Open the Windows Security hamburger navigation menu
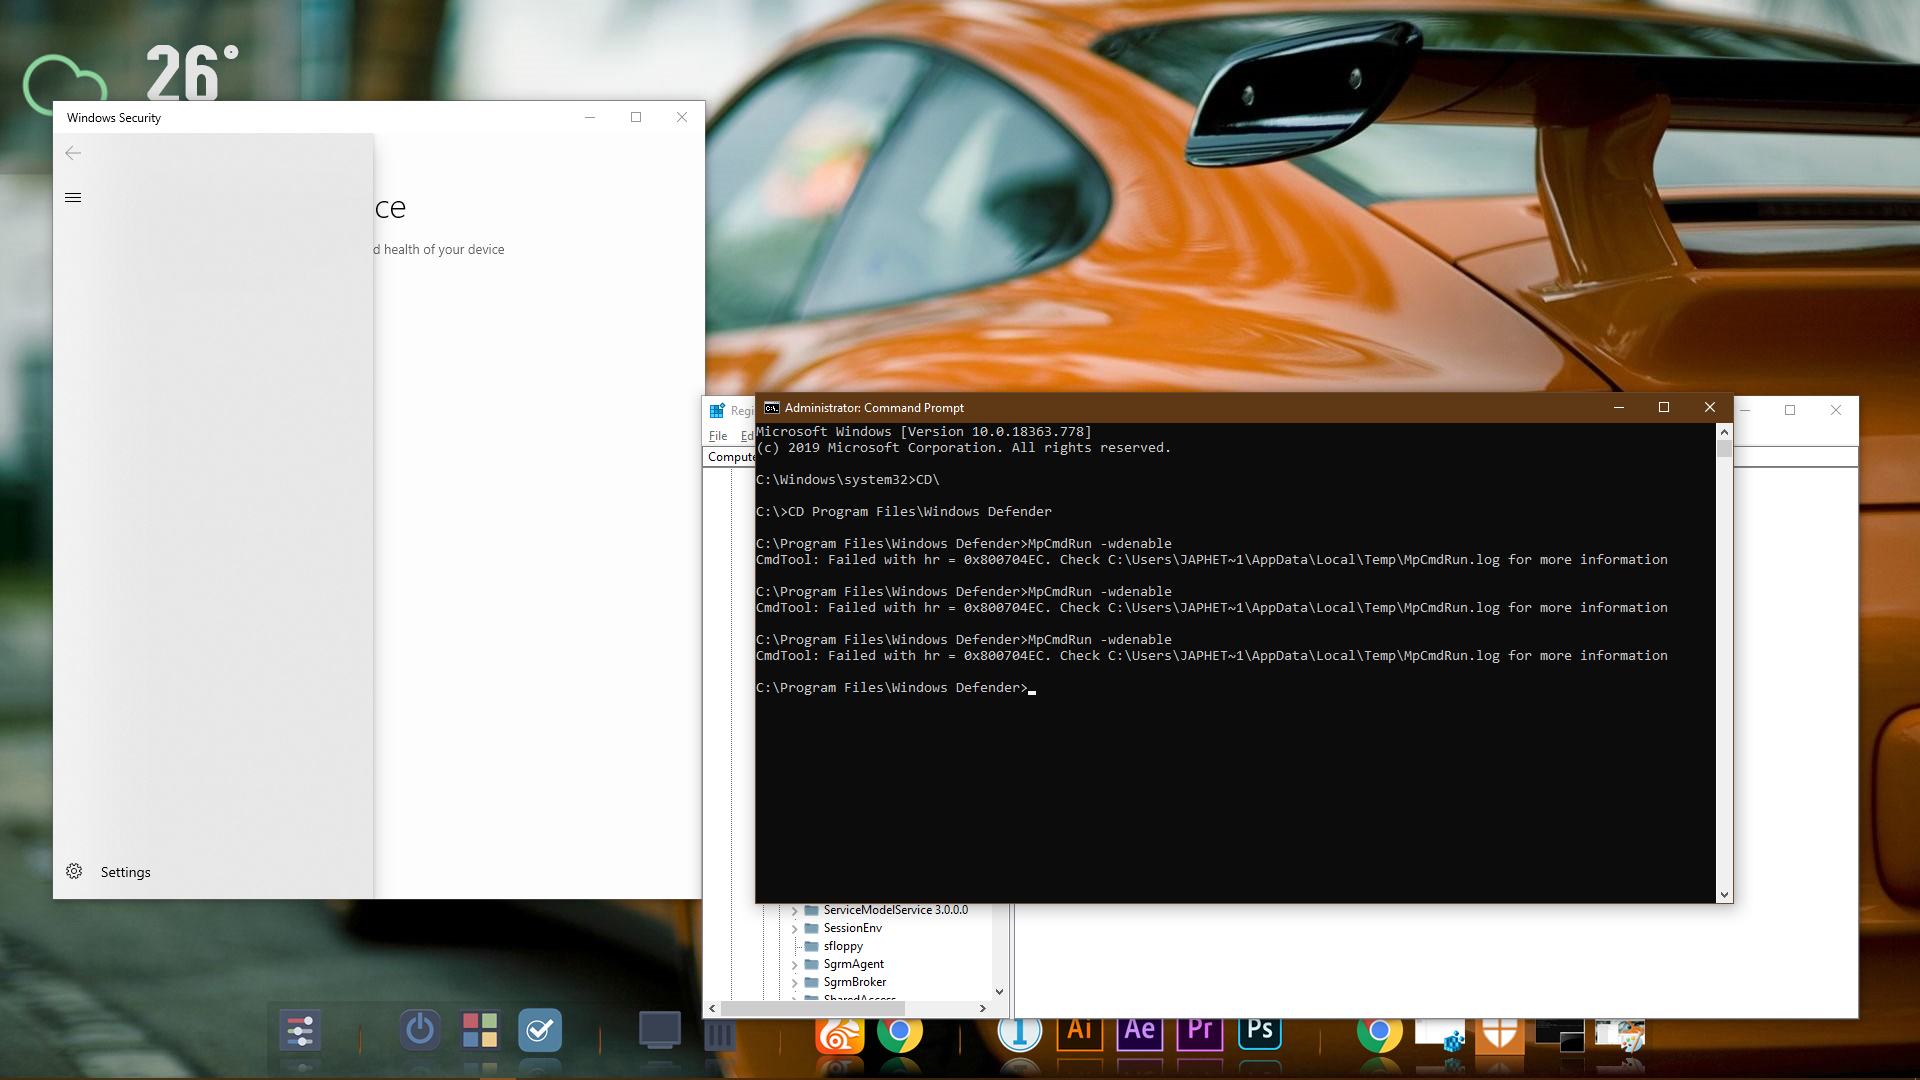 (x=73, y=197)
